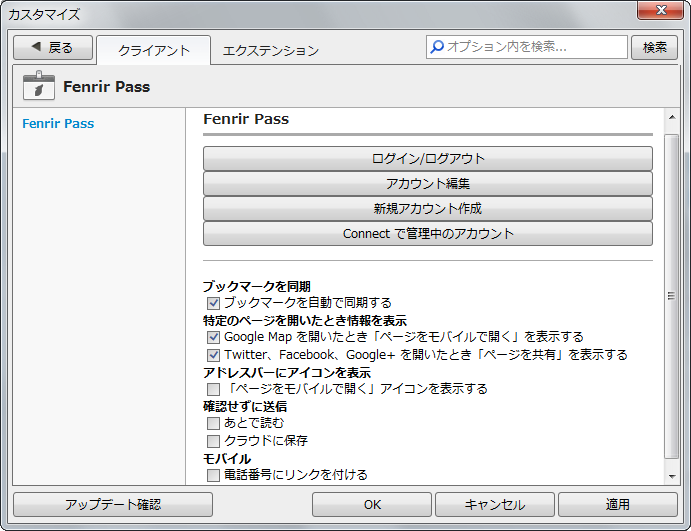Click the 適用 button
Viewport: 691px width, 531px height.
coord(618,504)
